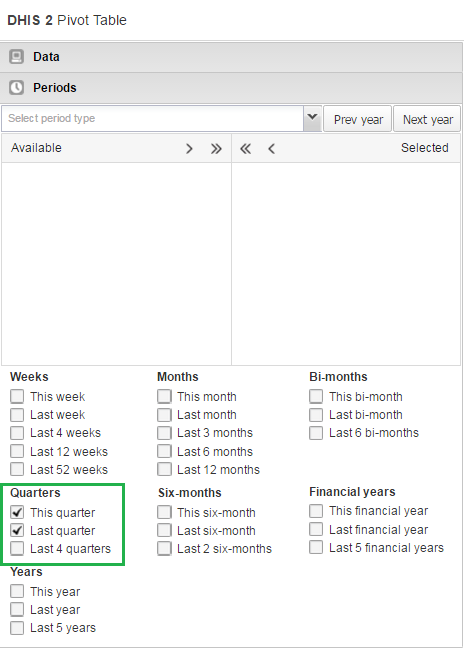This screenshot has height=648, width=464.
Task: Enable the Last 4 quarters checkbox
Action: 17,548
